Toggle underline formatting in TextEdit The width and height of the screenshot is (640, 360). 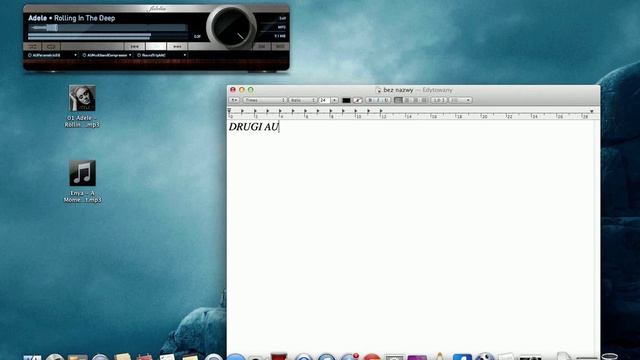(386, 100)
